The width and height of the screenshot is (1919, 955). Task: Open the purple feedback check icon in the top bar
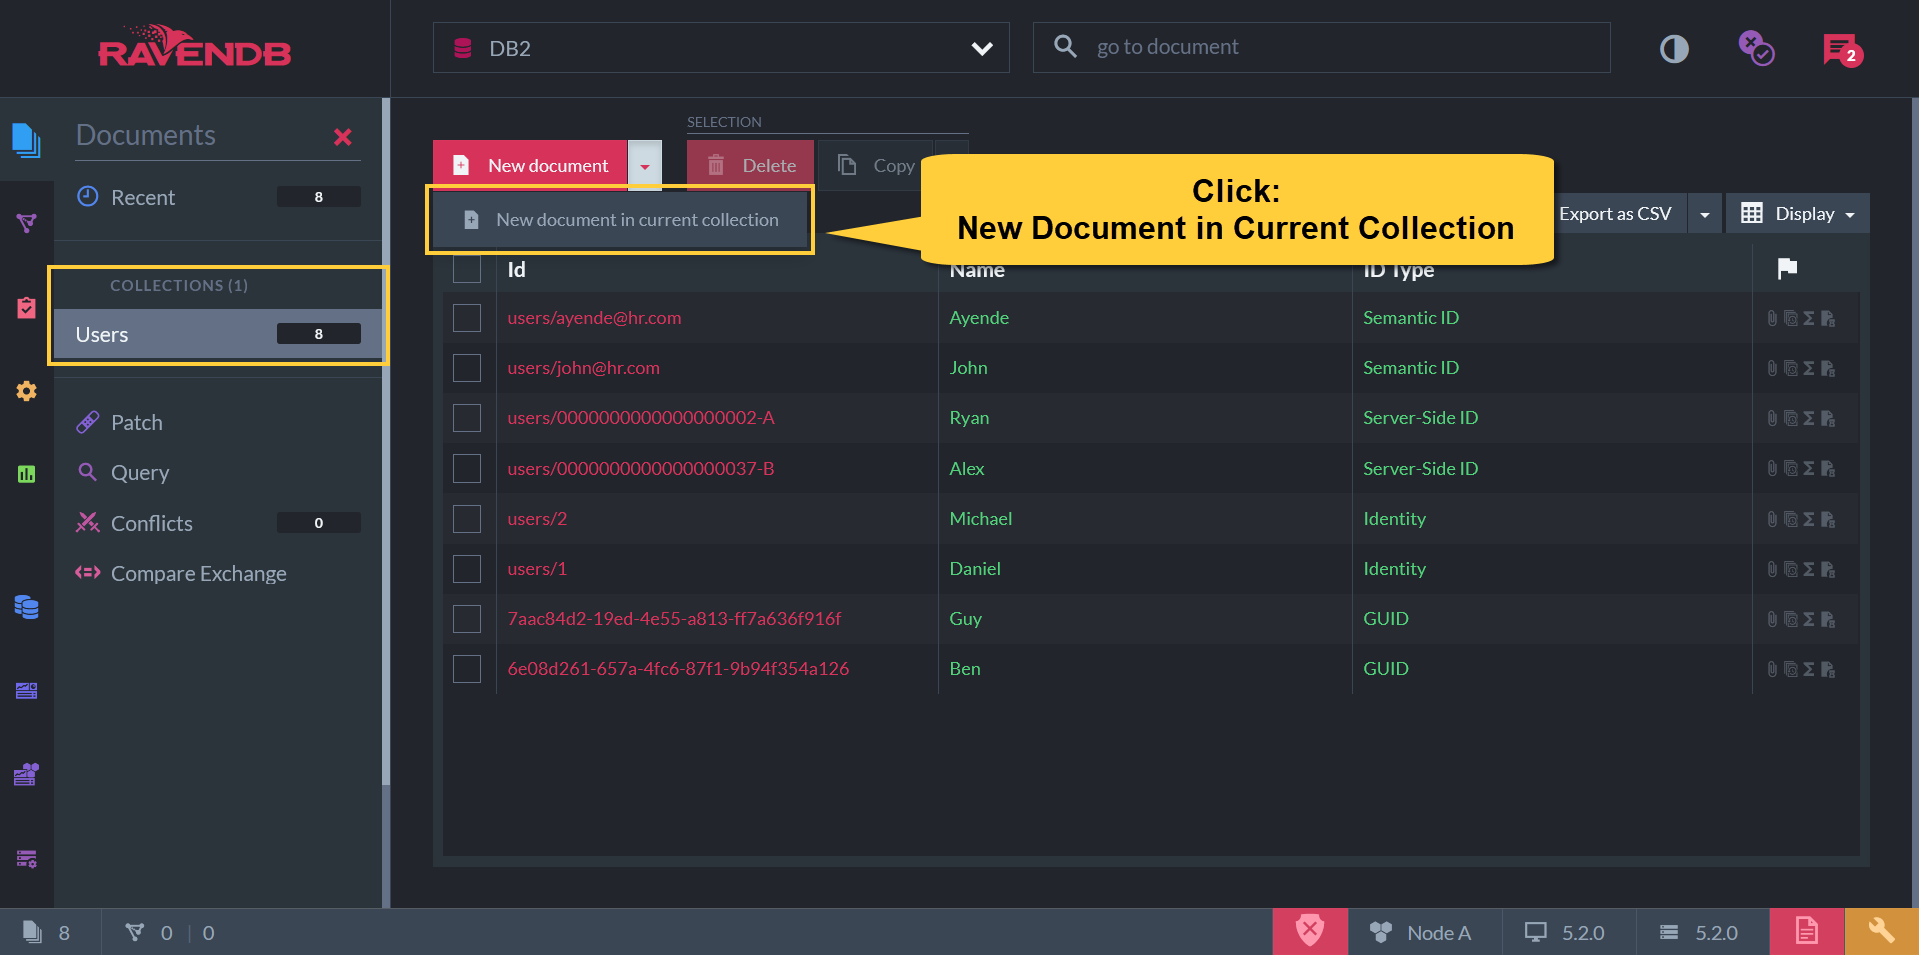pos(1756,48)
